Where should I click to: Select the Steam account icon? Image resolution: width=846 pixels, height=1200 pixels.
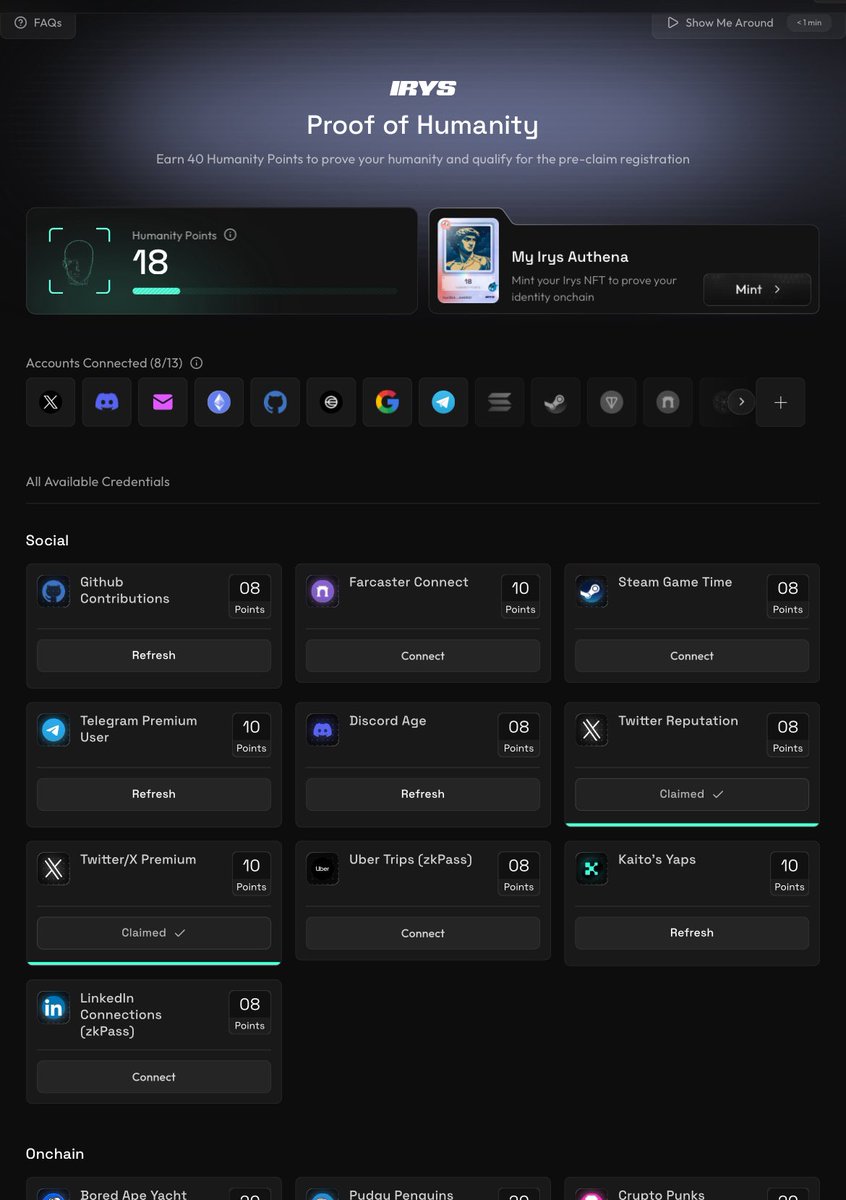coord(555,402)
